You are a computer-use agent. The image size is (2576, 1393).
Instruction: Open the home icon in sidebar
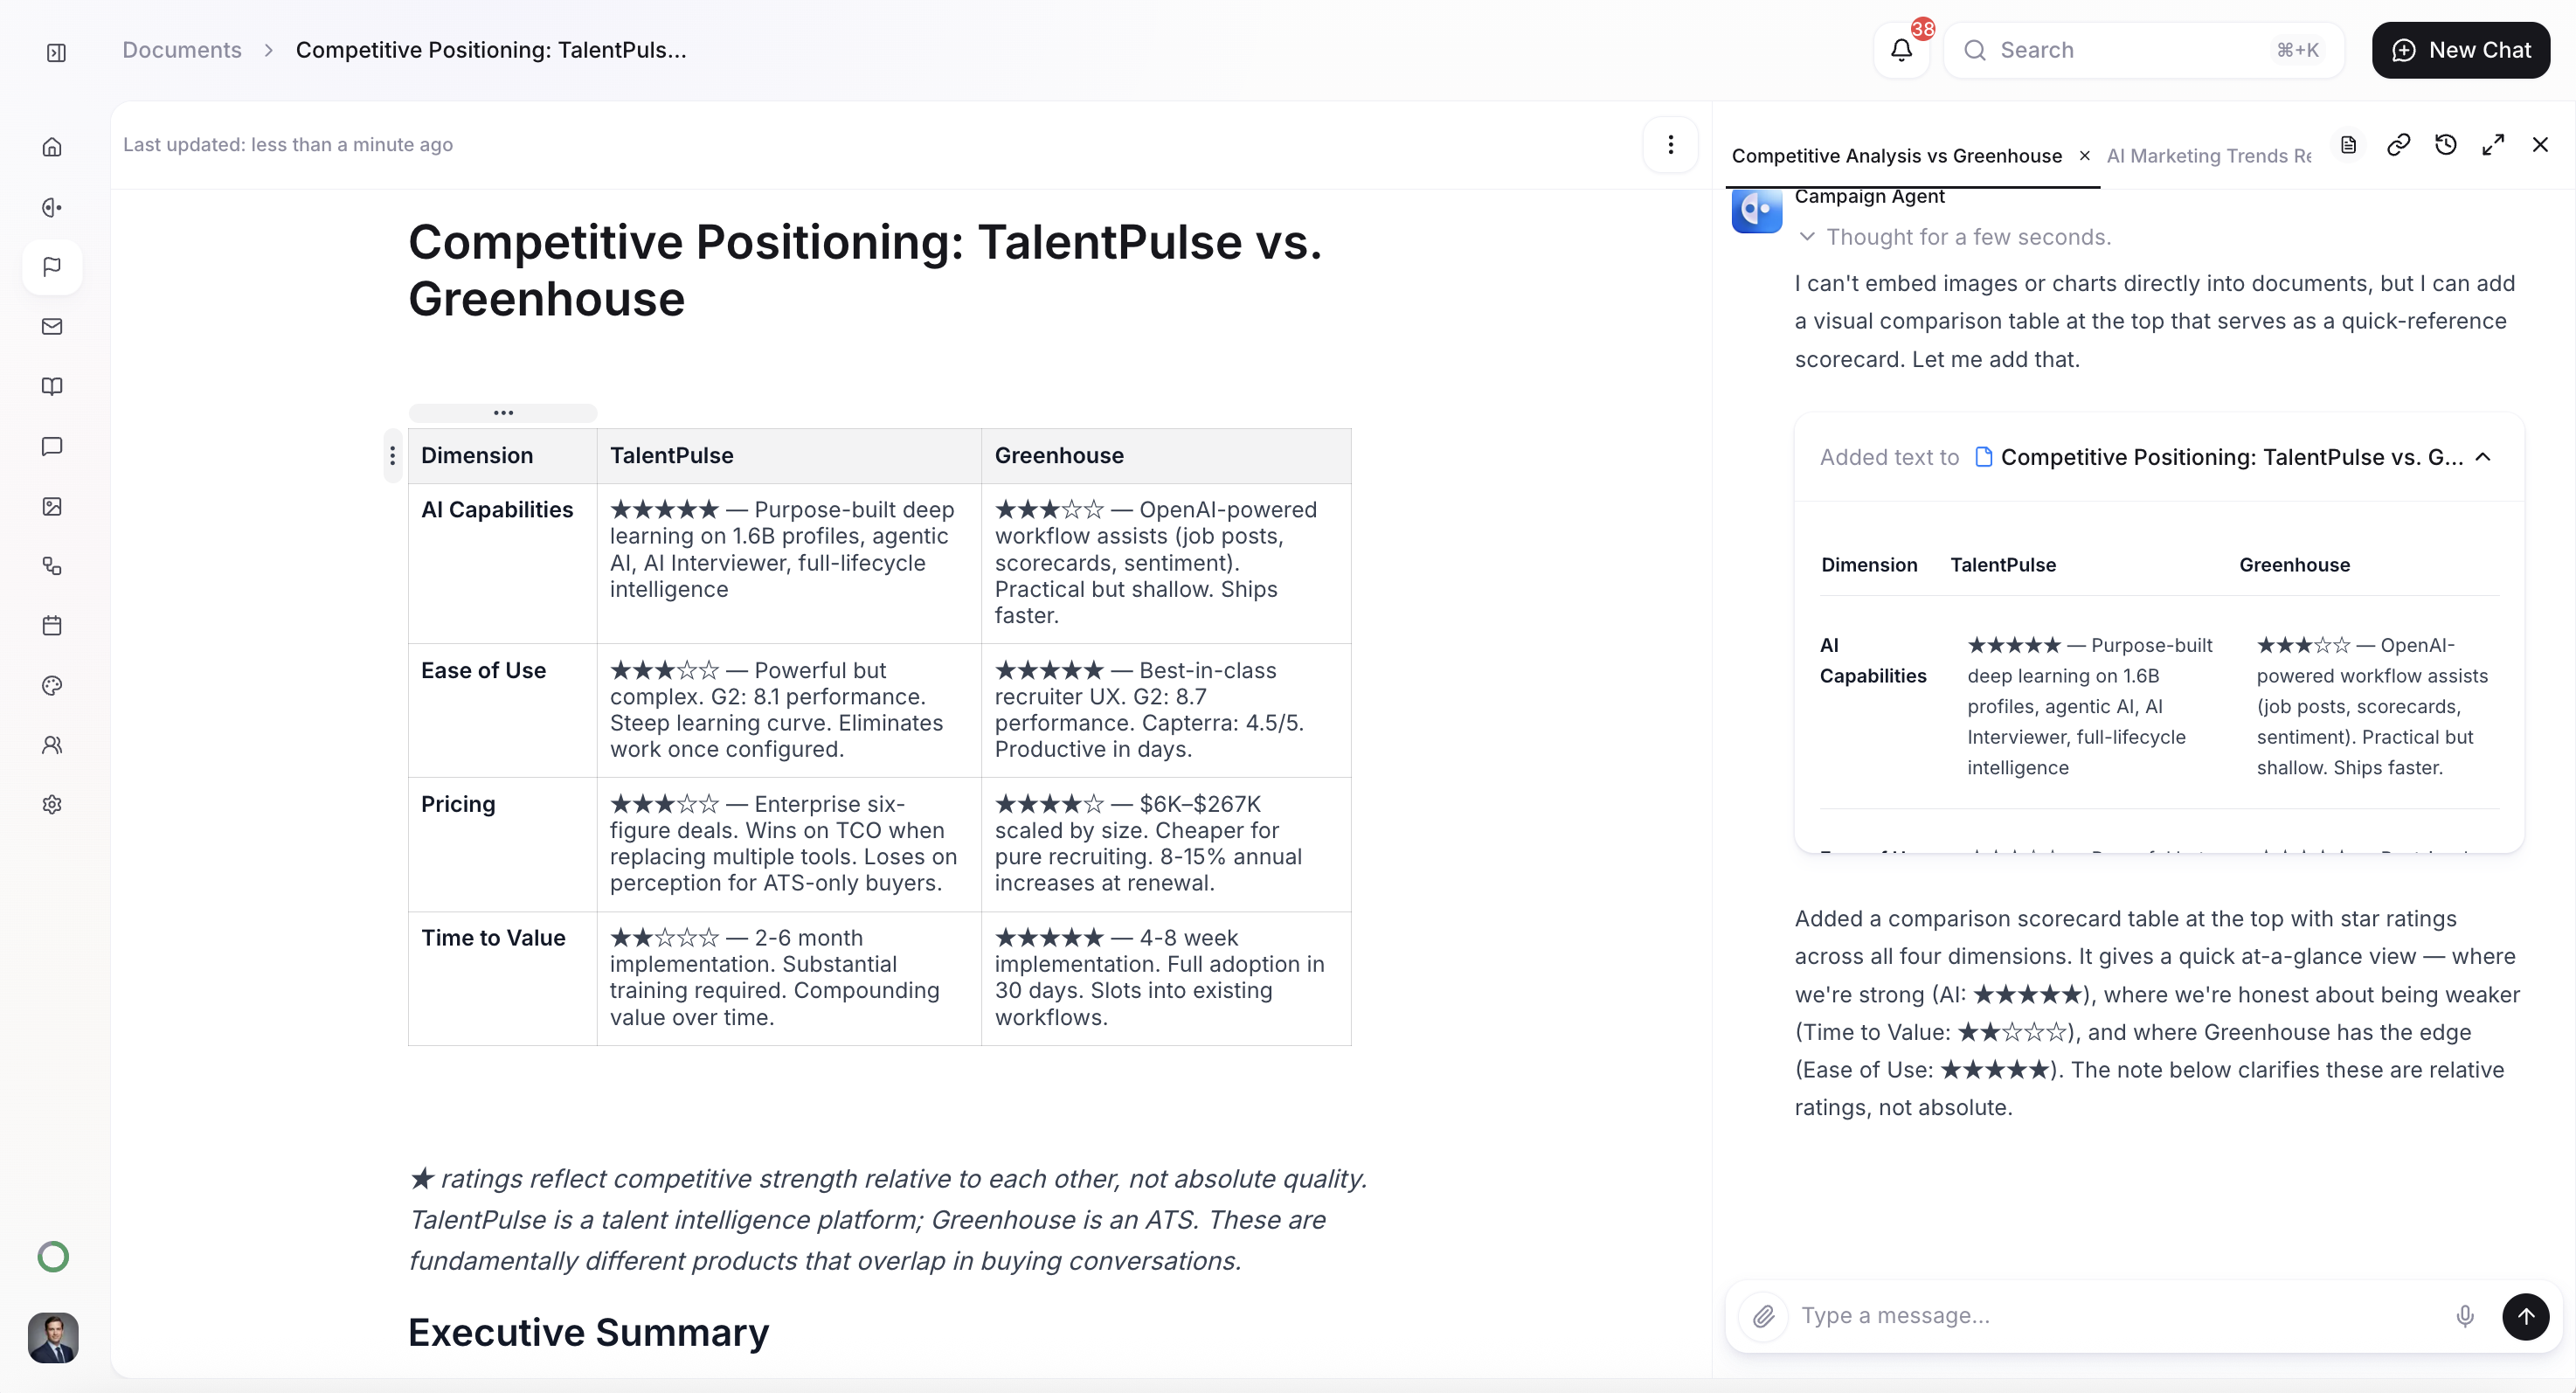[x=52, y=148]
